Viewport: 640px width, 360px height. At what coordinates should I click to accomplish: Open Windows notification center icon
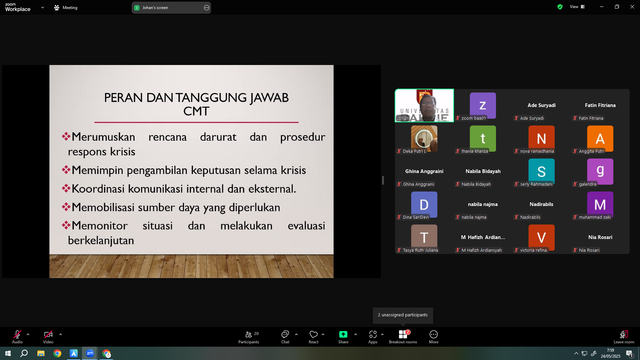point(630,353)
